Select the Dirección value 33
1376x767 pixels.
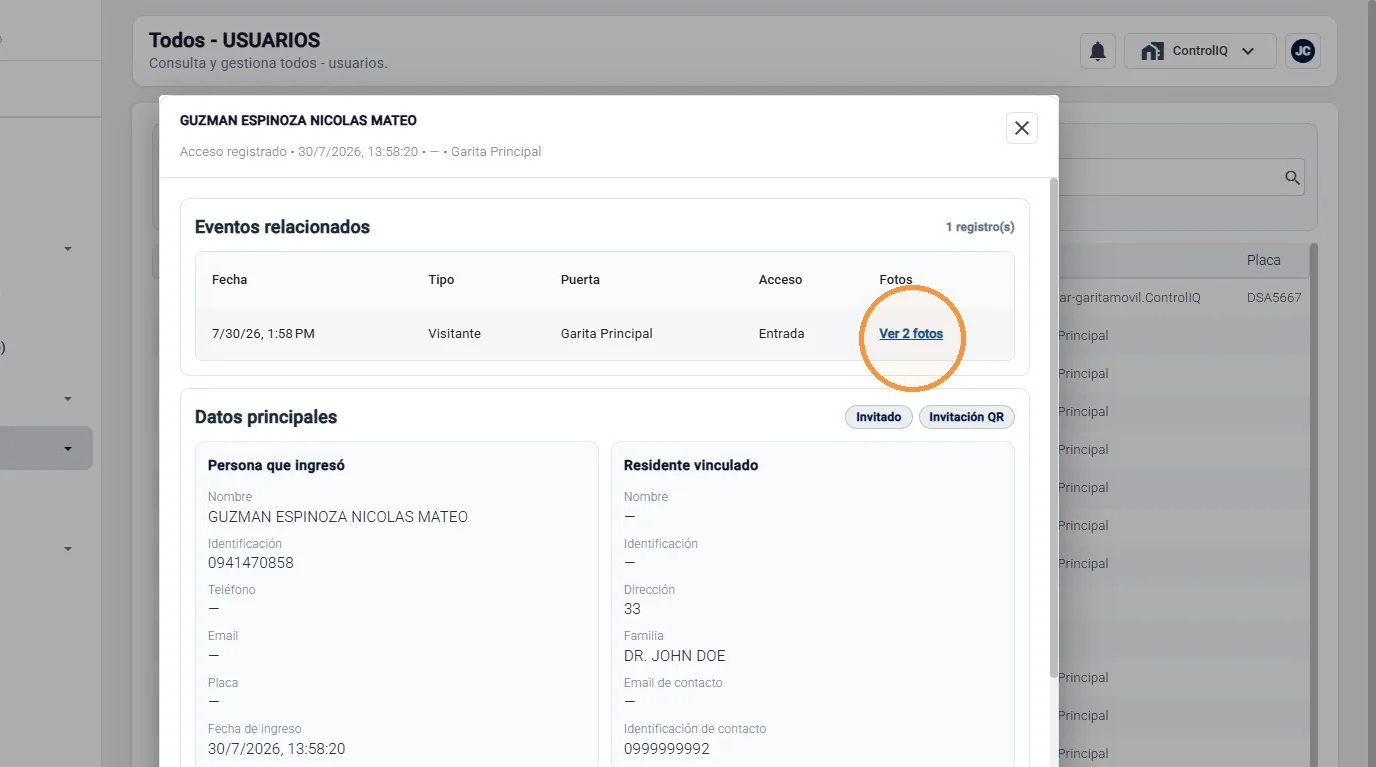coord(632,609)
